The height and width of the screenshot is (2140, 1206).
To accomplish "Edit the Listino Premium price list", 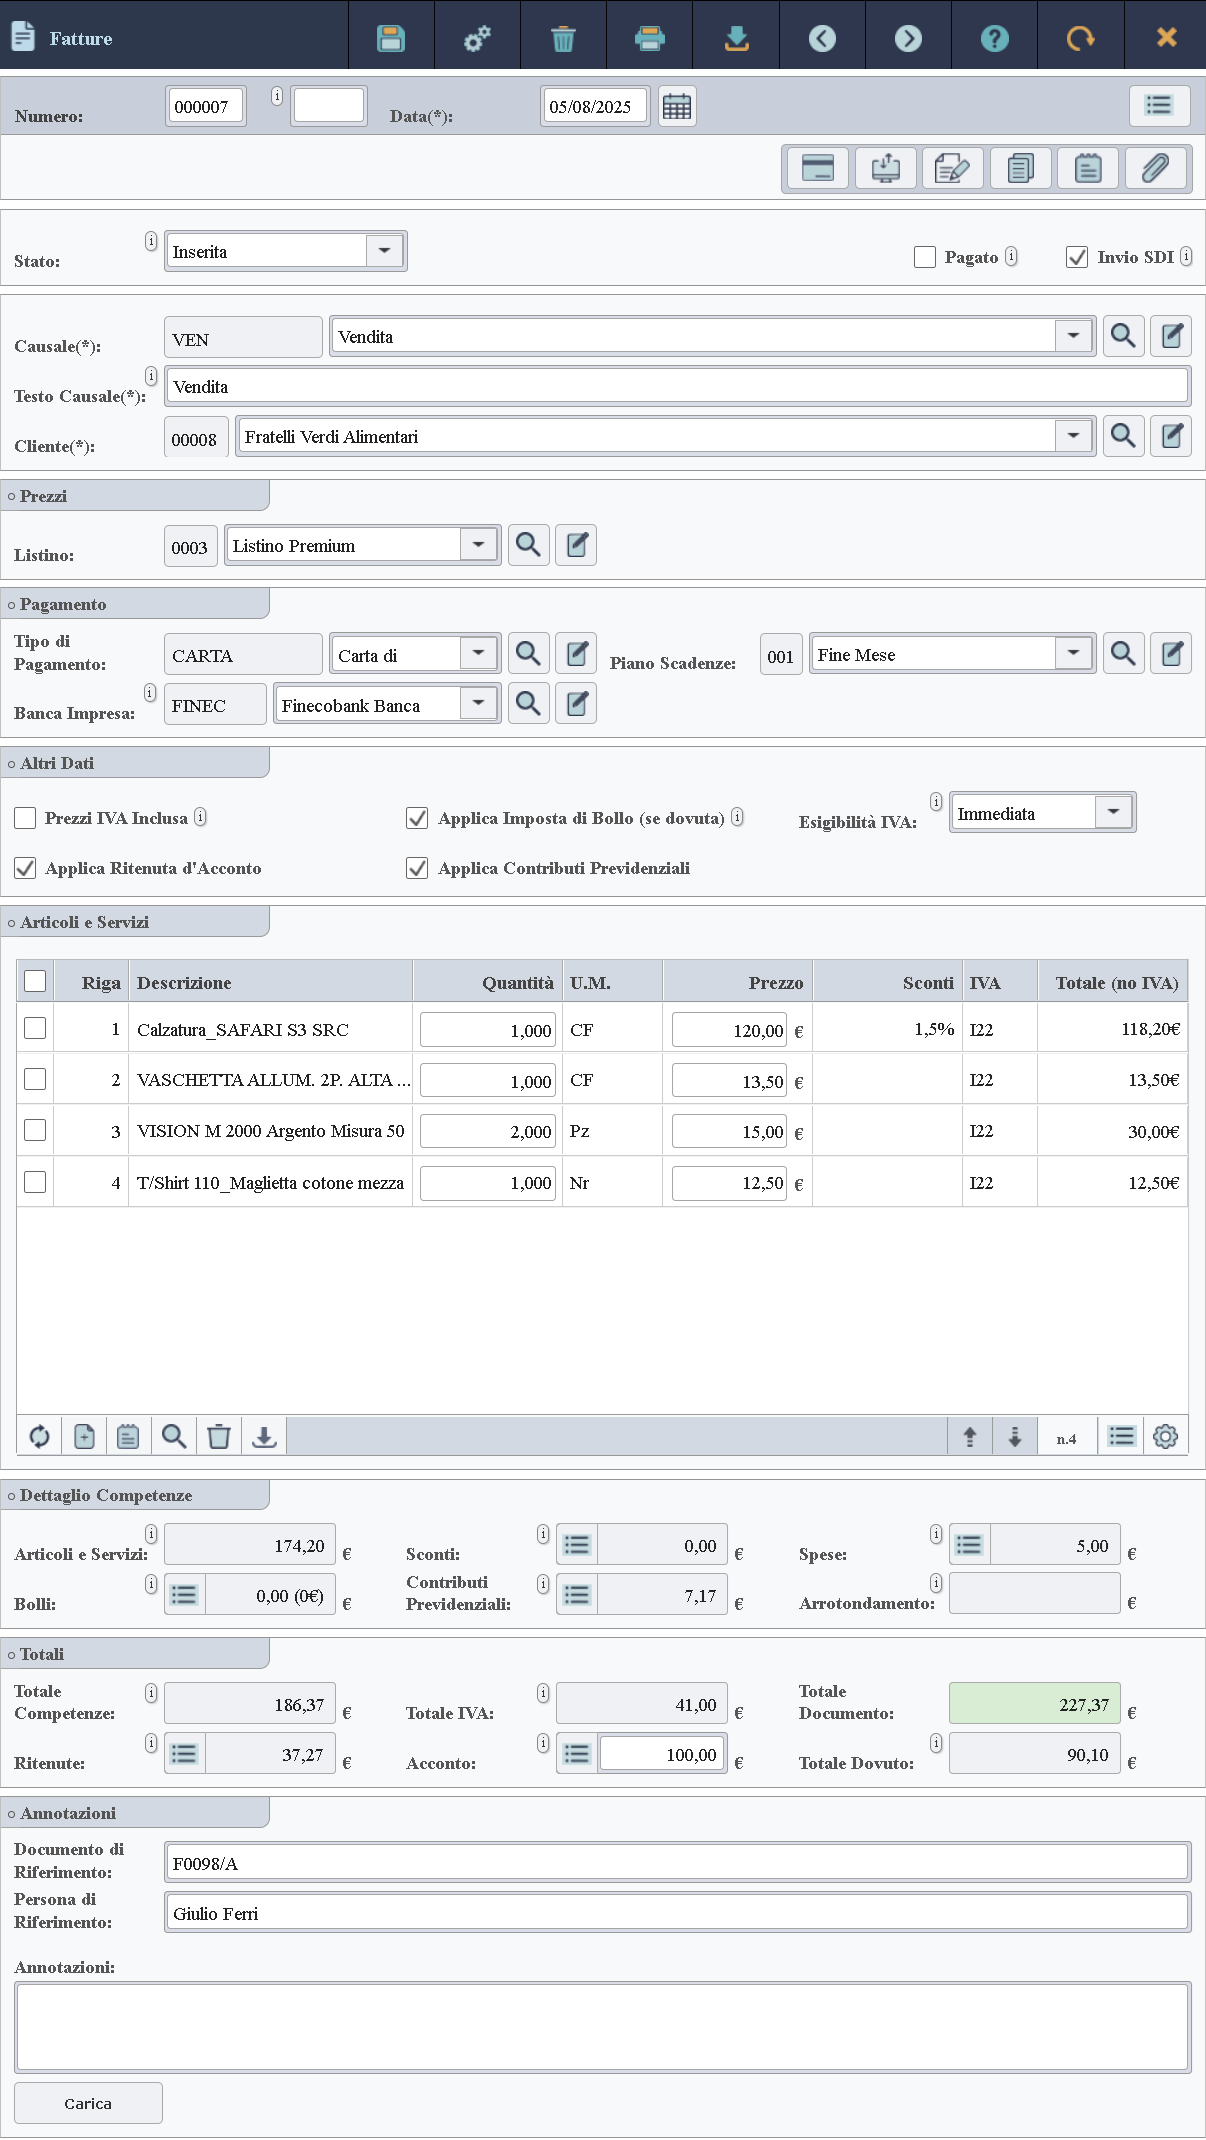I will click(576, 545).
